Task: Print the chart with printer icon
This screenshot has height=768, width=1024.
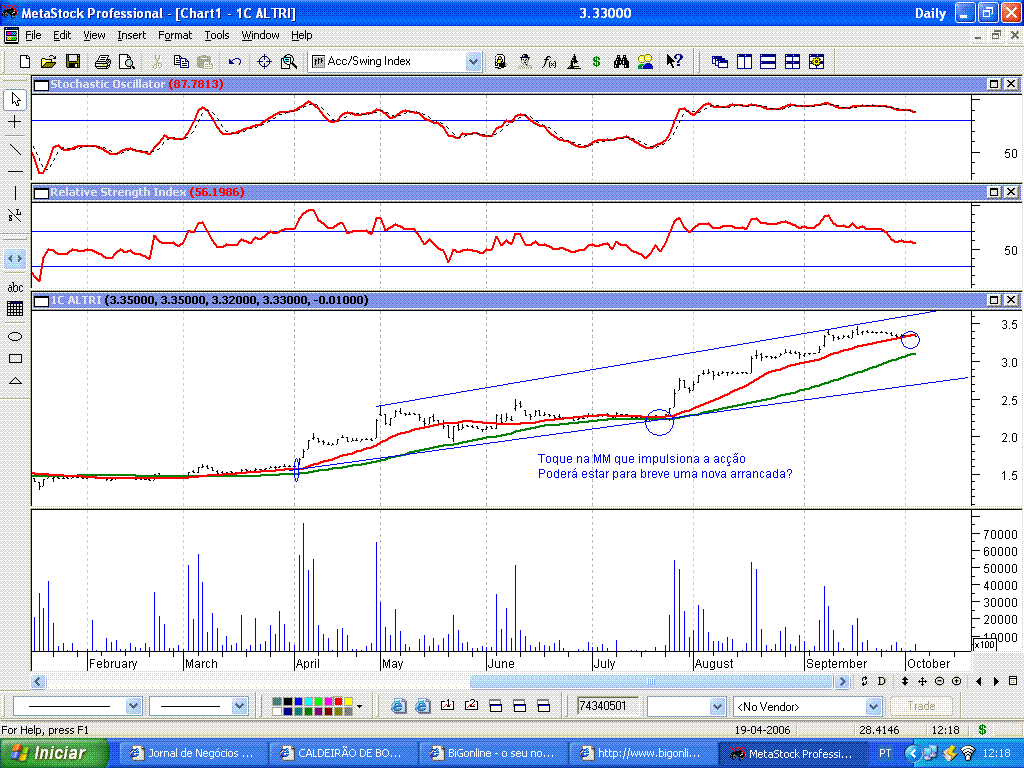Action: pos(103,61)
